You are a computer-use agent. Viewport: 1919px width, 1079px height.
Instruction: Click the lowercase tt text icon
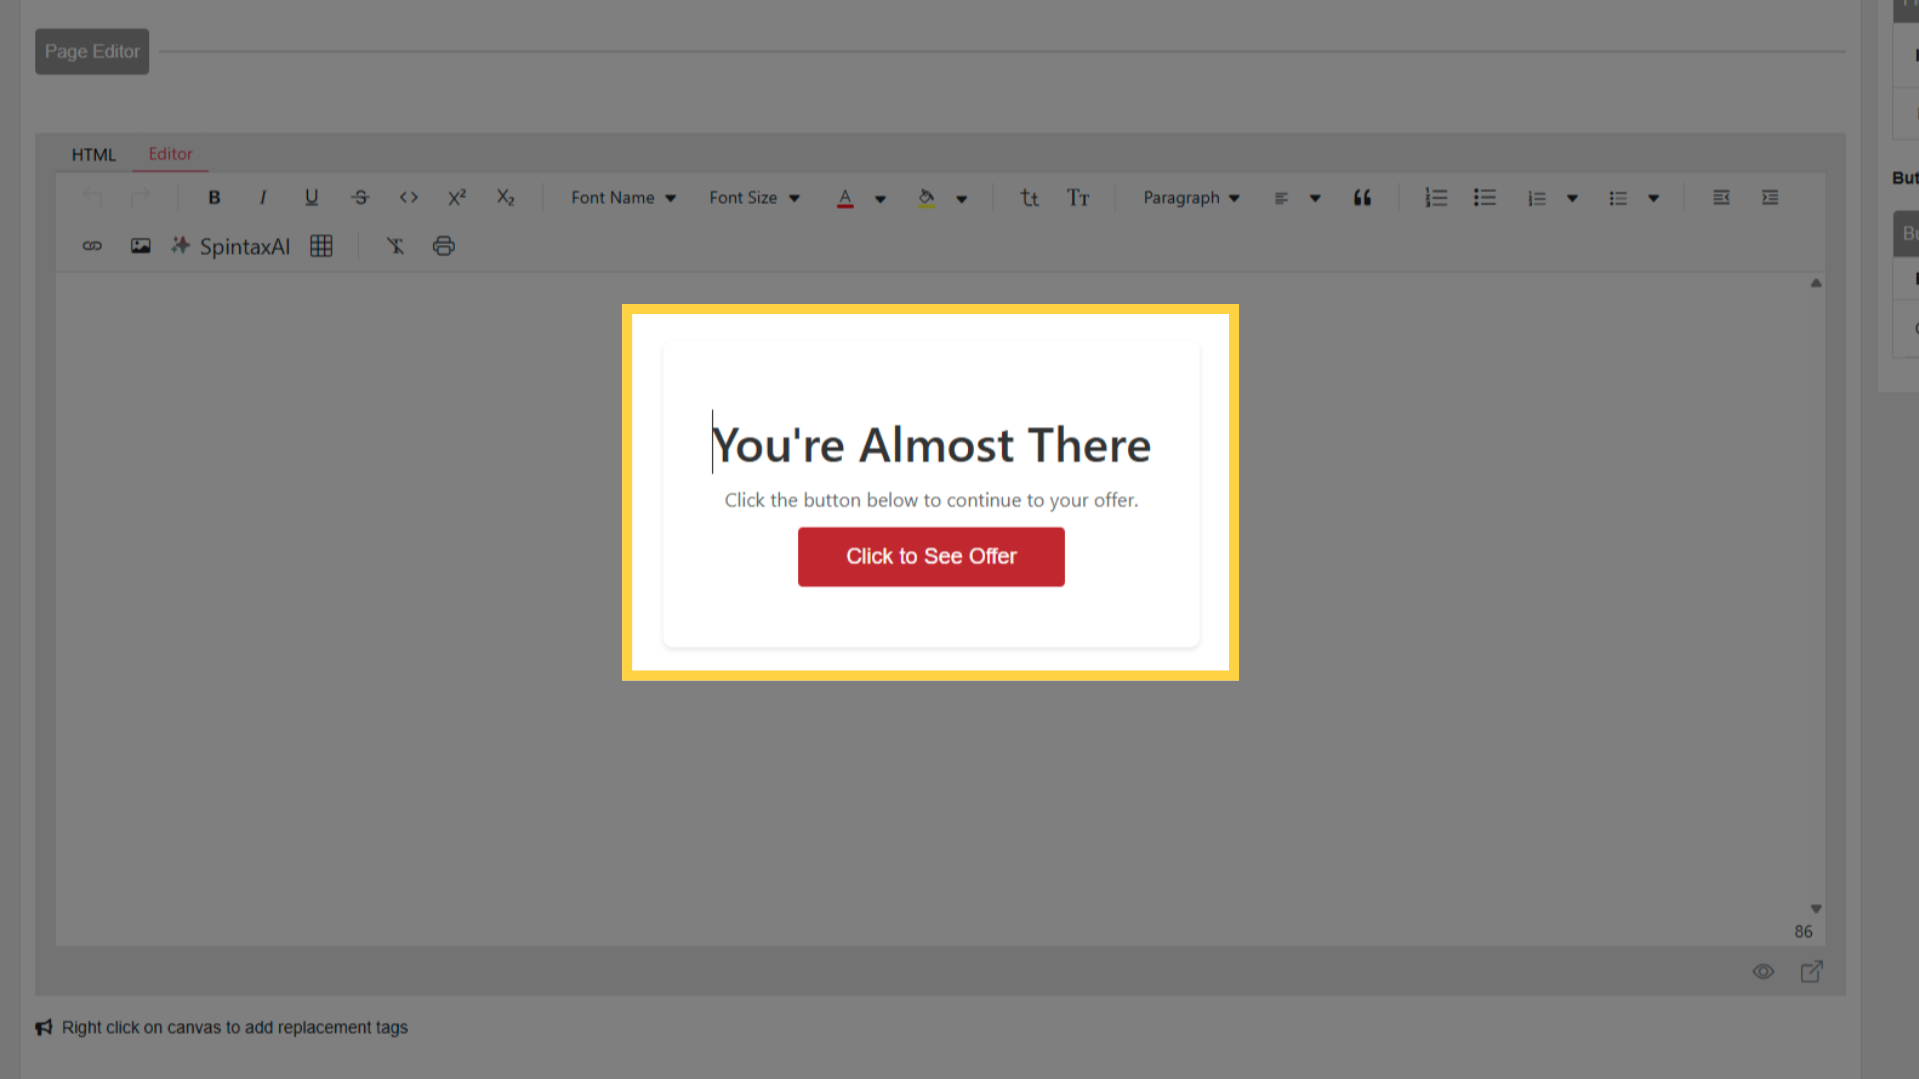pyautogui.click(x=1029, y=198)
